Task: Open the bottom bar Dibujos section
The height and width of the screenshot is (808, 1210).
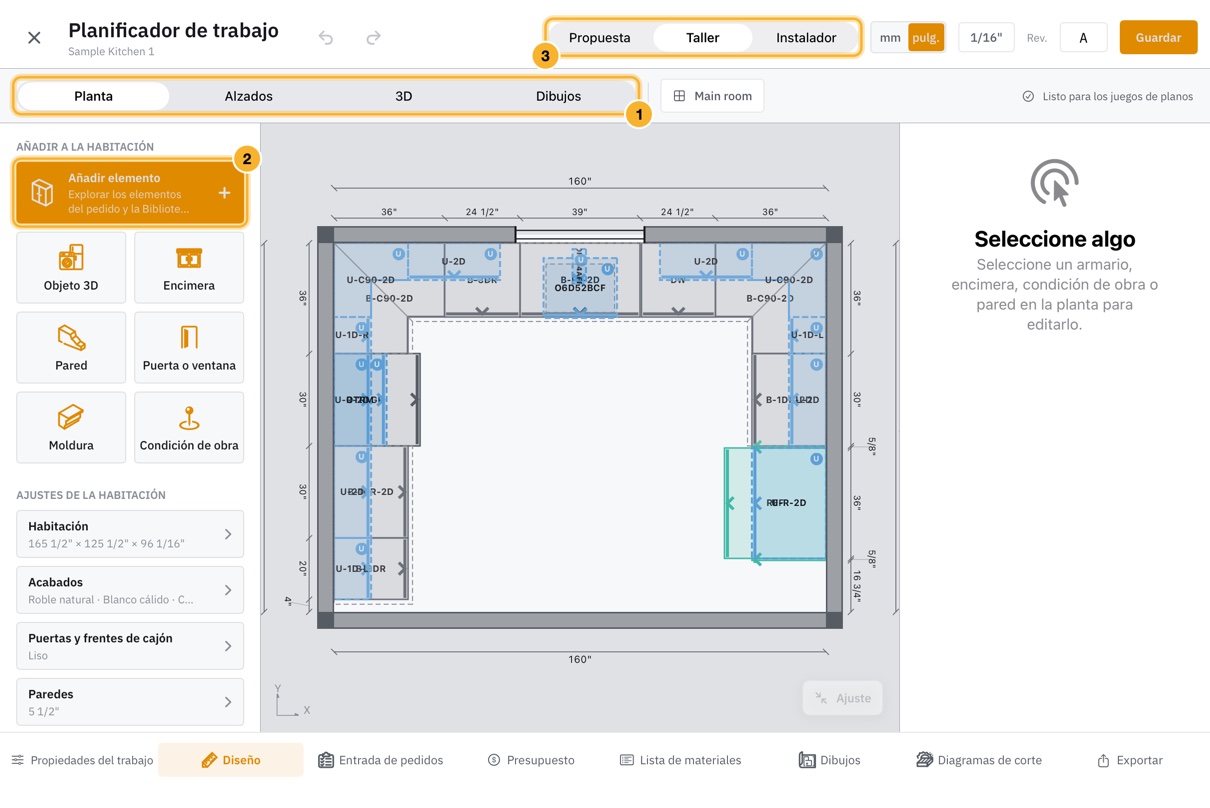Action: [830, 760]
